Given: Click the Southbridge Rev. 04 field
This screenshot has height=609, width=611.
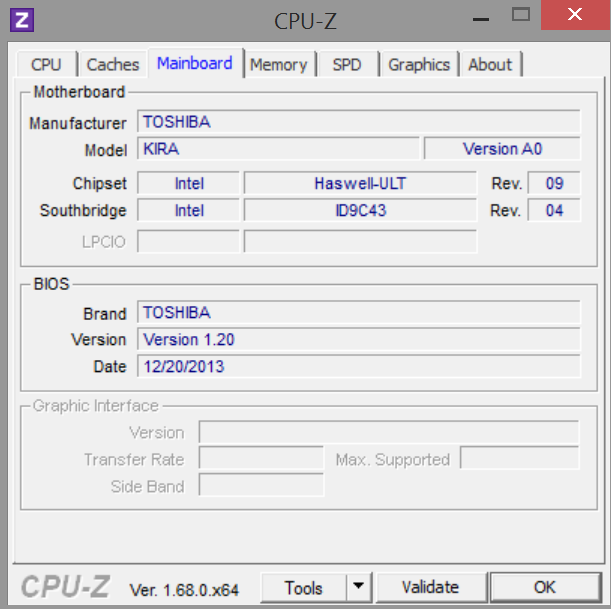Looking at the screenshot, I should tap(554, 210).
